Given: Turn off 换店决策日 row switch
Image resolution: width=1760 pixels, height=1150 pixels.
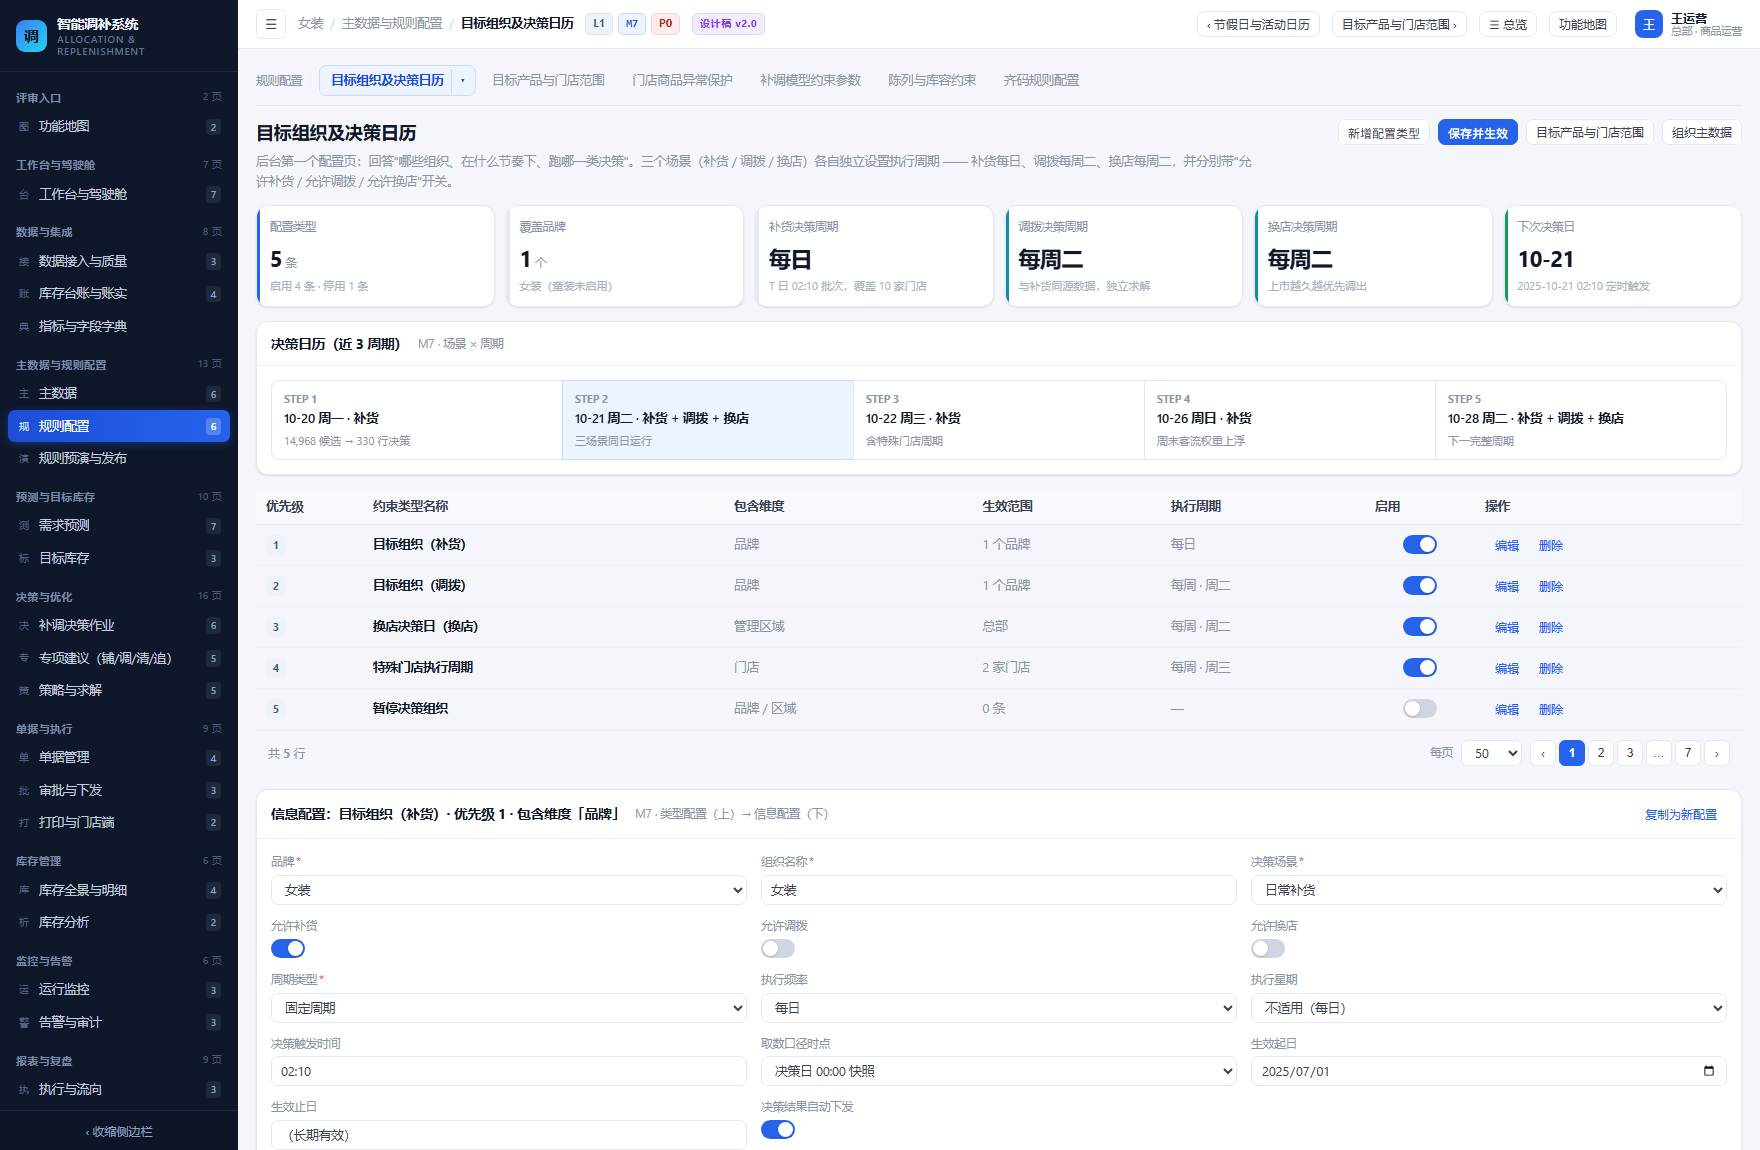Looking at the screenshot, I should 1419,627.
